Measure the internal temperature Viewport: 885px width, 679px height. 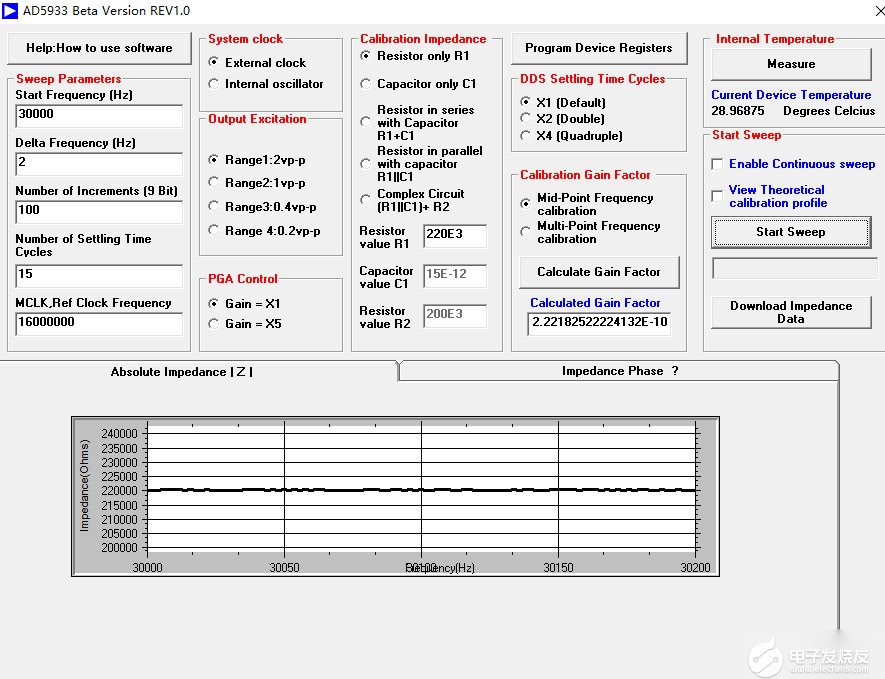[791, 64]
